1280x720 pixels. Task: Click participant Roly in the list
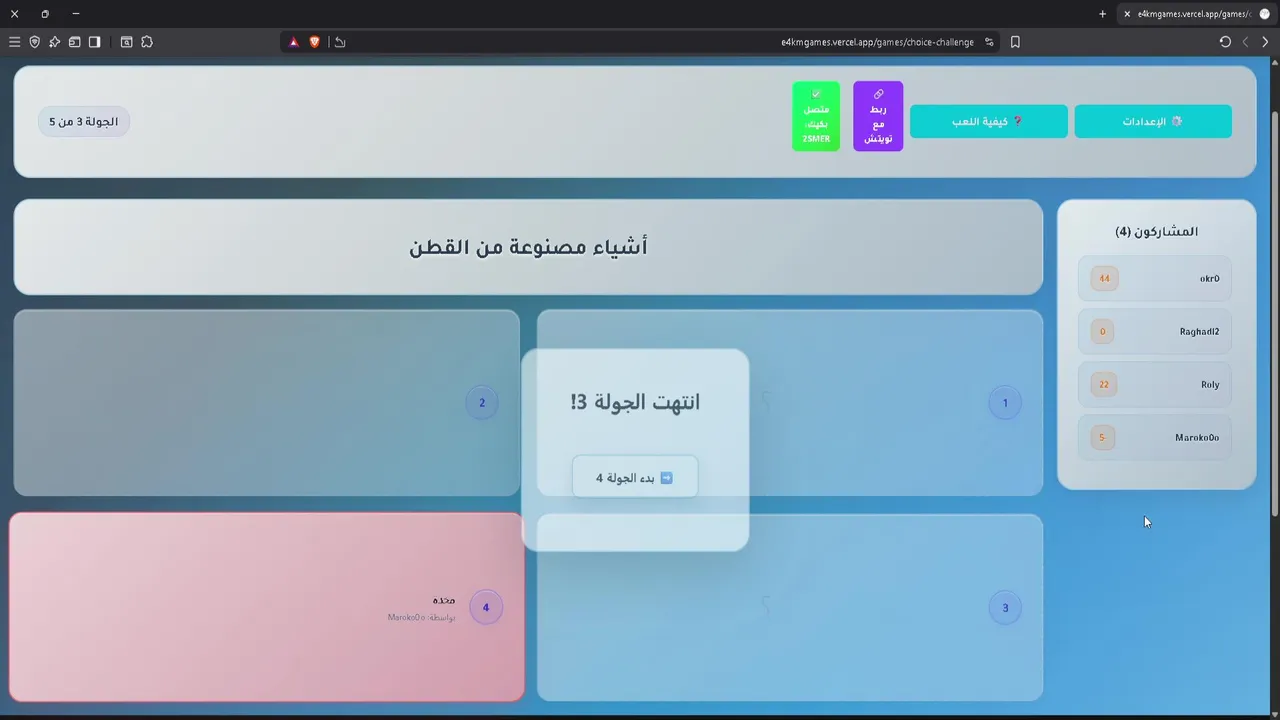[x=1155, y=385]
